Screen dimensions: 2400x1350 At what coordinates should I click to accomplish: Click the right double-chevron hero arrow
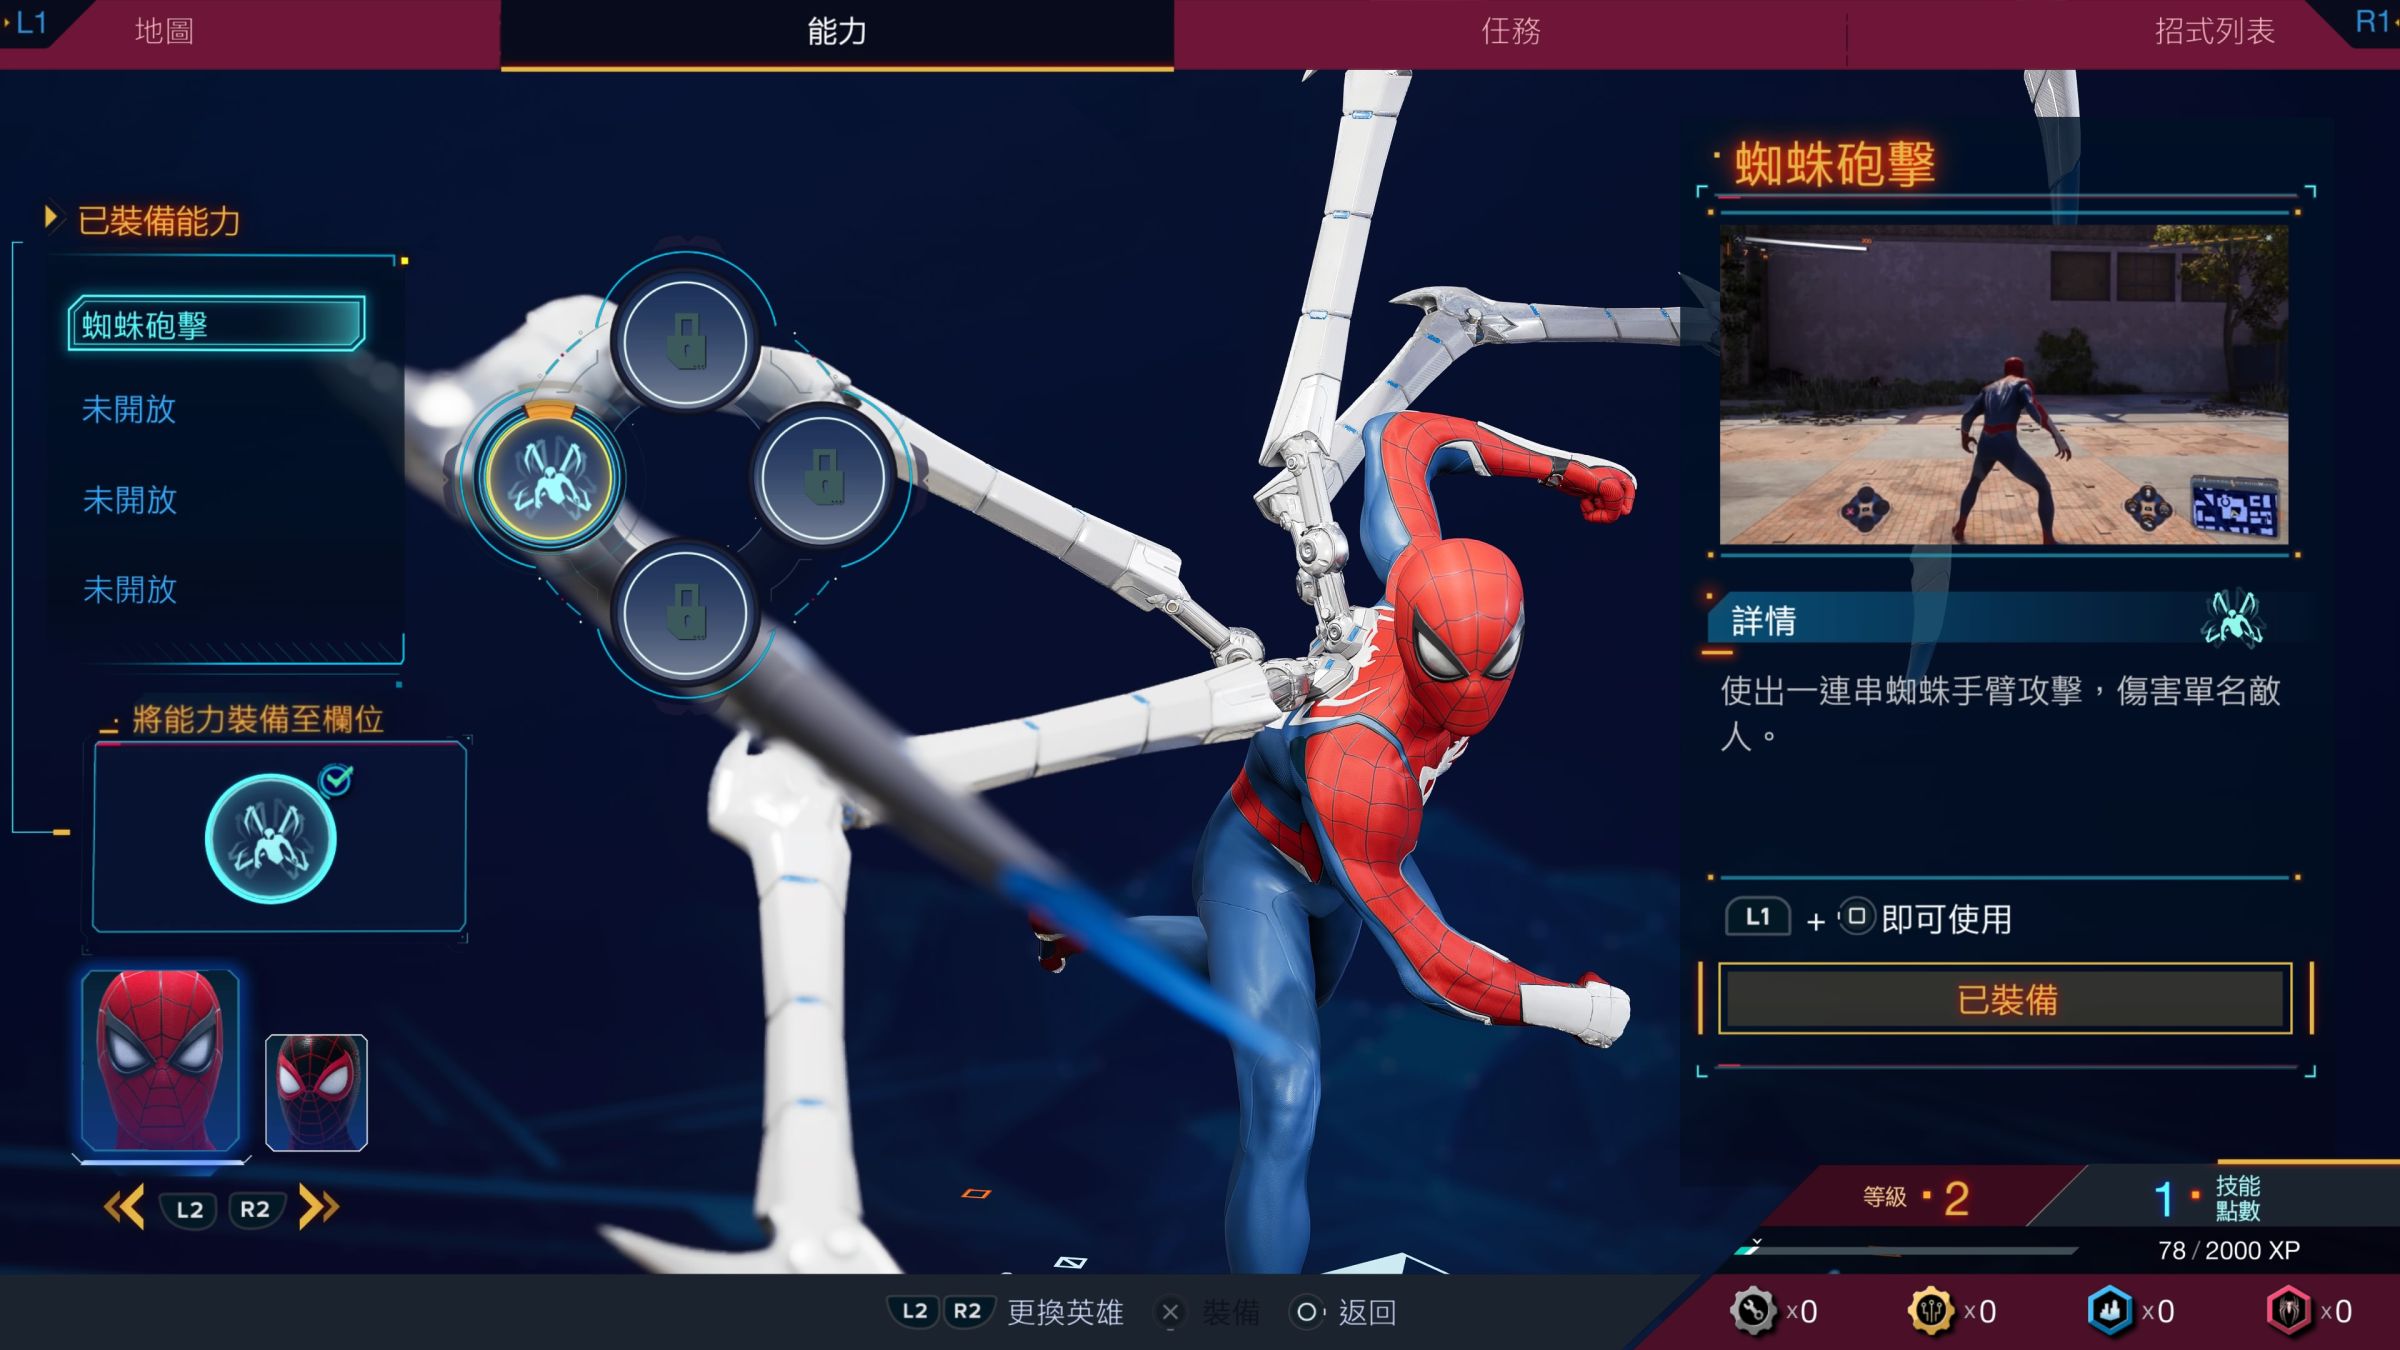(319, 1207)
